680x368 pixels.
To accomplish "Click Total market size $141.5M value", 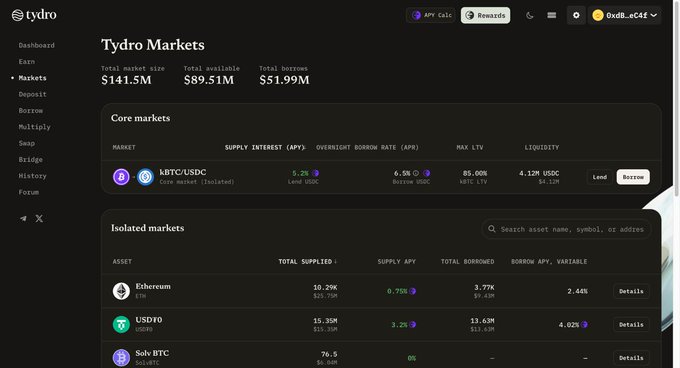I will 126,80.
